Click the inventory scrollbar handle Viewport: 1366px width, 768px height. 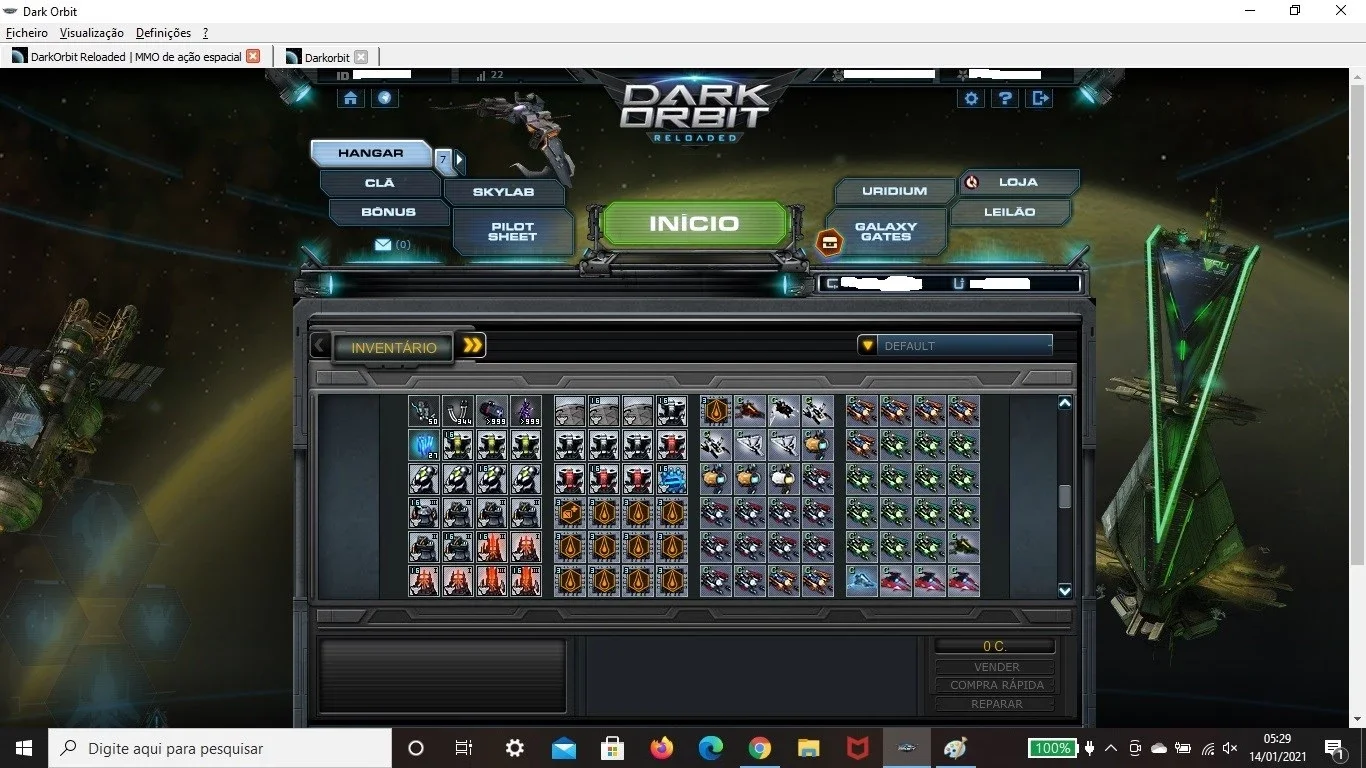pos(1065,496)
